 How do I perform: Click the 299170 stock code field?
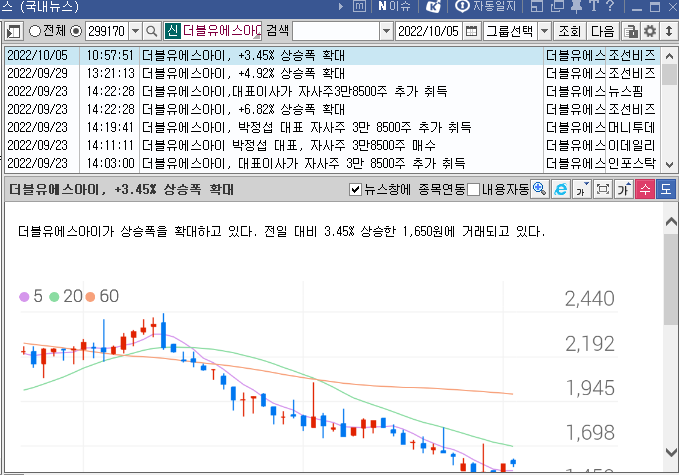(x=107, y=31)
